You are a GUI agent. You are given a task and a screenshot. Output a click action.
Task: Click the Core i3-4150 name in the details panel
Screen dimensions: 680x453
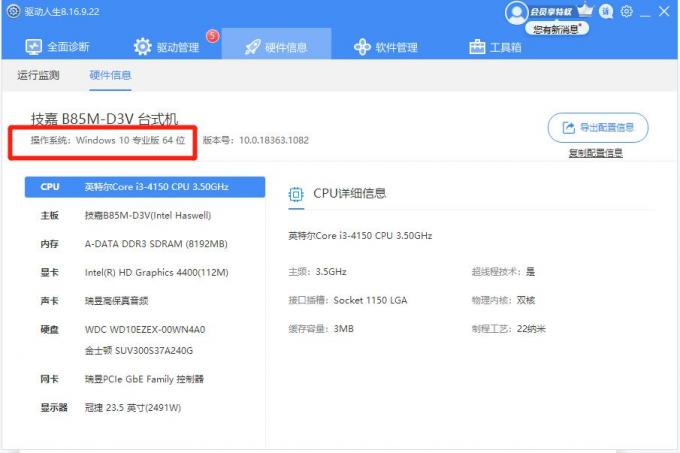pyautogui.click(x=360, y=236)
